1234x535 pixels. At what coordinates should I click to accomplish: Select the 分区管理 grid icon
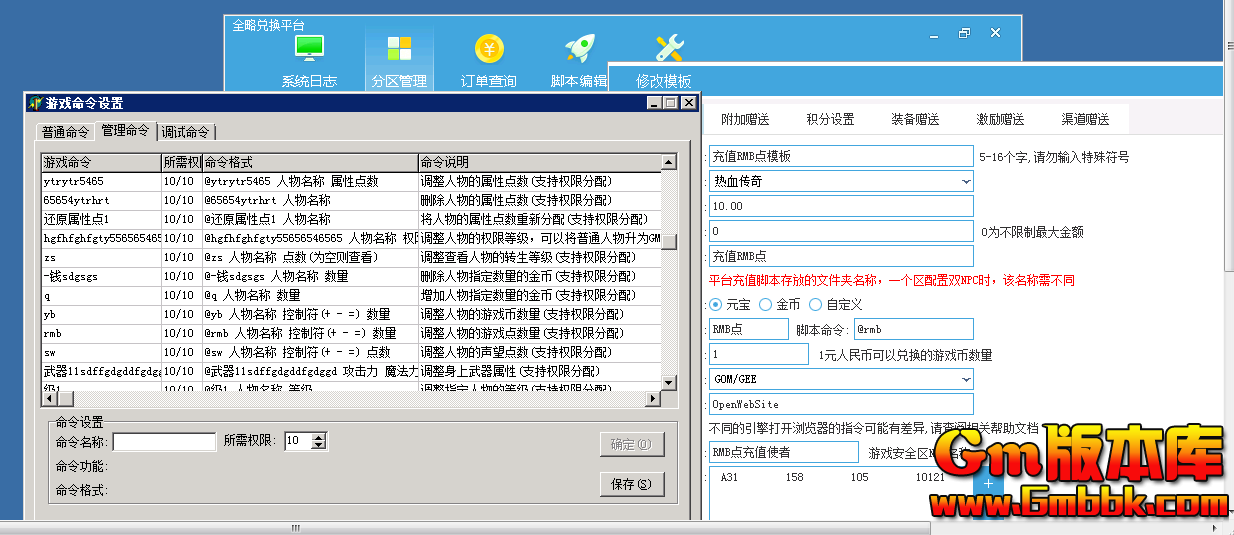point(399,48)
